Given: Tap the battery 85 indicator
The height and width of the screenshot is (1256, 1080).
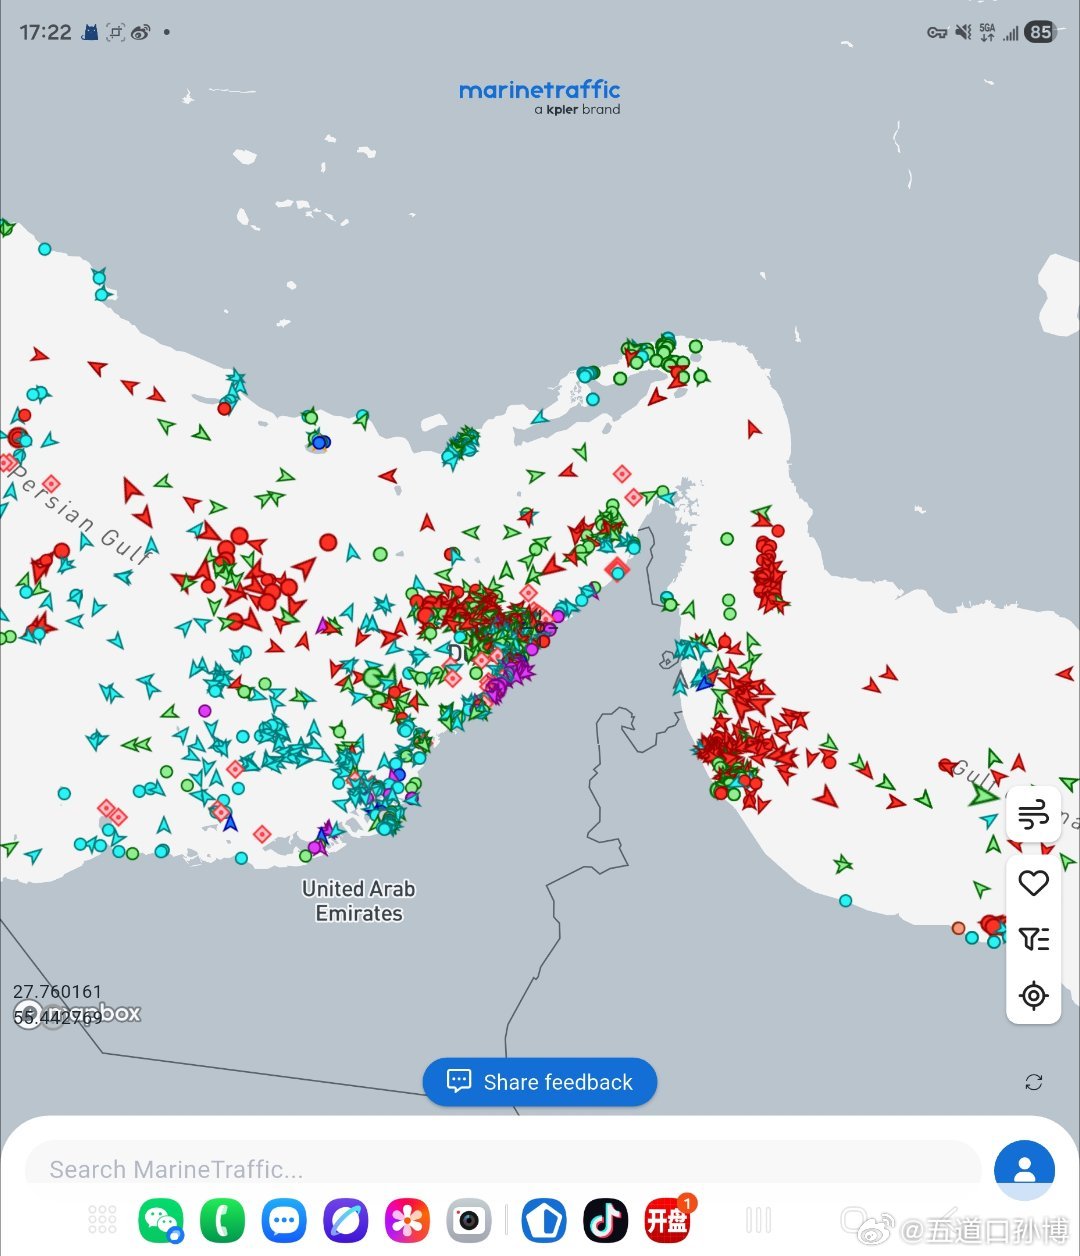Looking at the screenshot, I should coord(1041,32).
